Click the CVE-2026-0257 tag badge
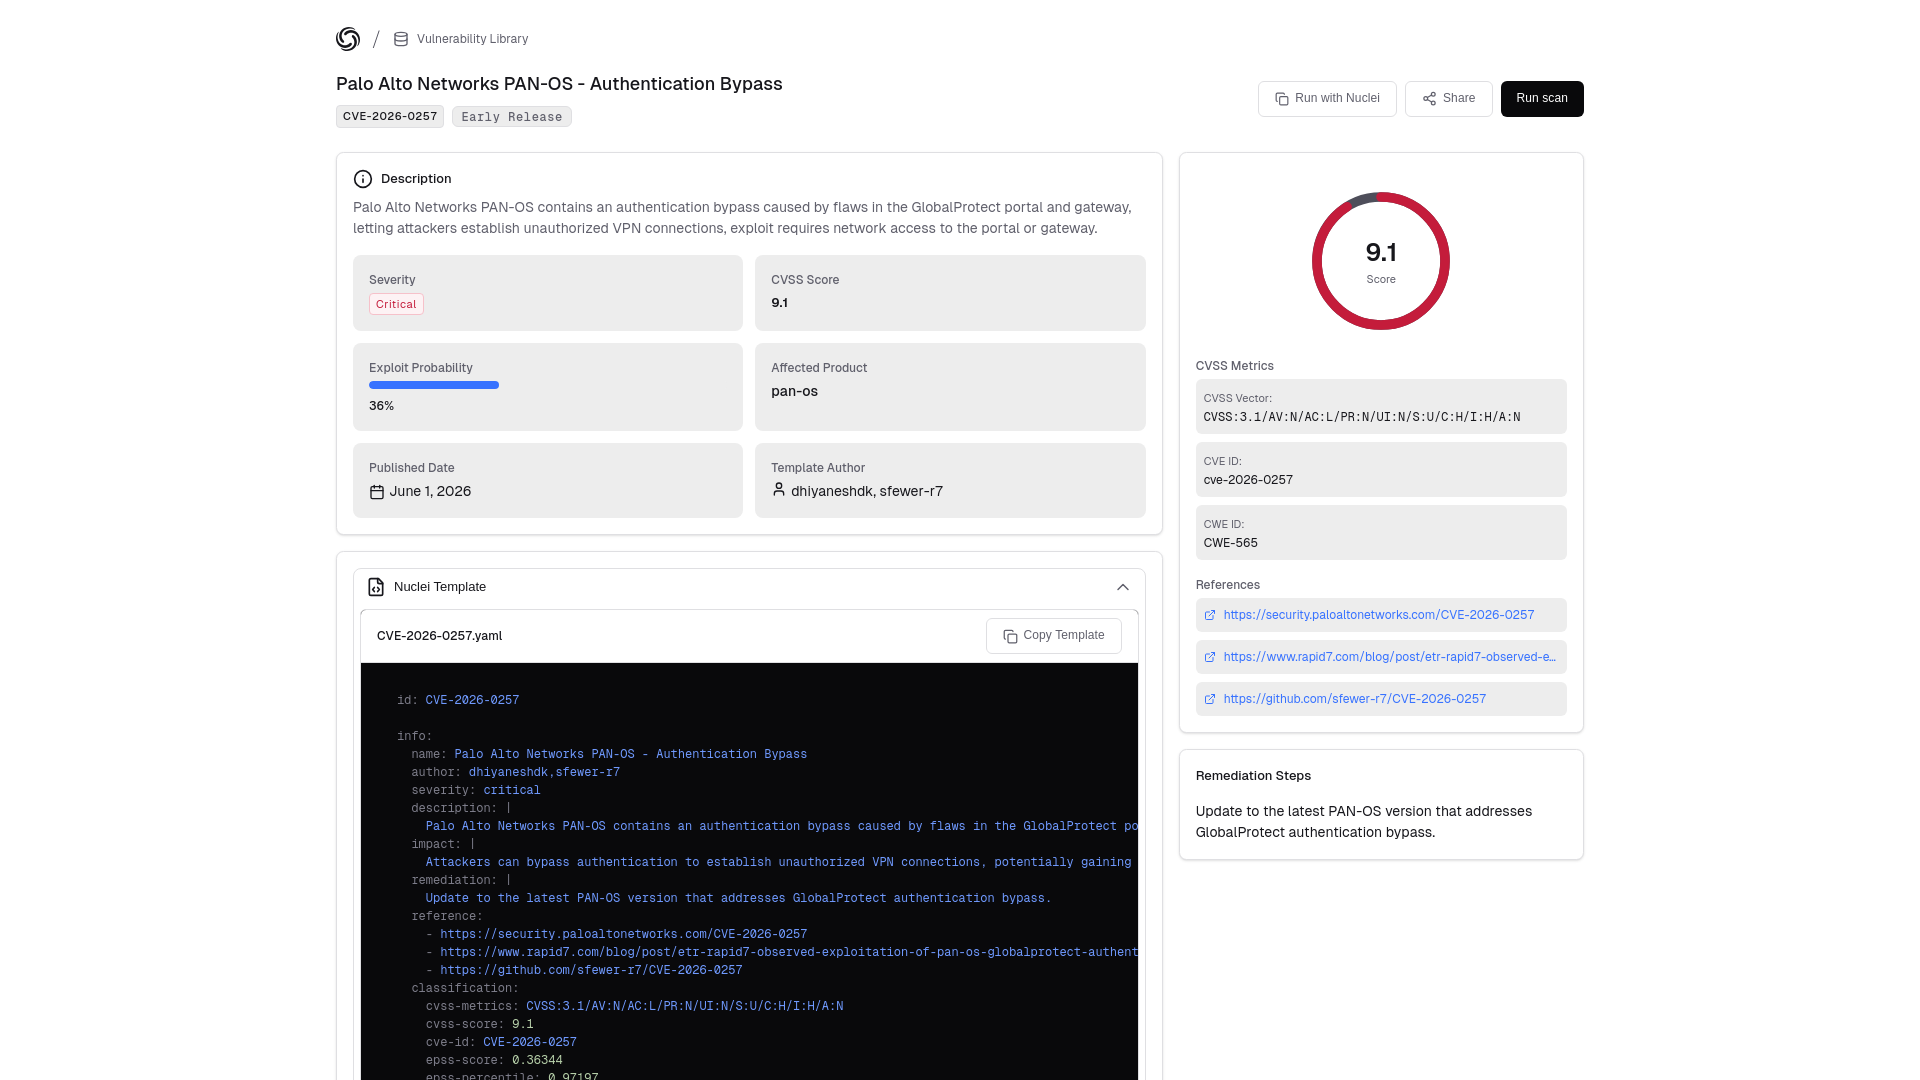 (x=390, y=117)
